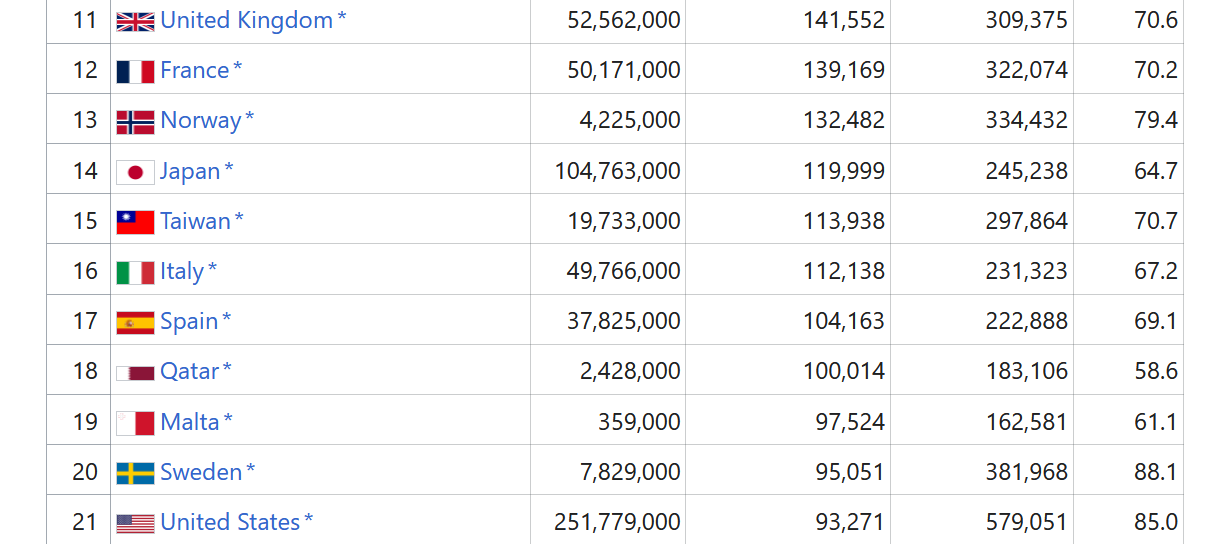Open the Qatar link
This screenshot has height=544, width=1215.
190,371
